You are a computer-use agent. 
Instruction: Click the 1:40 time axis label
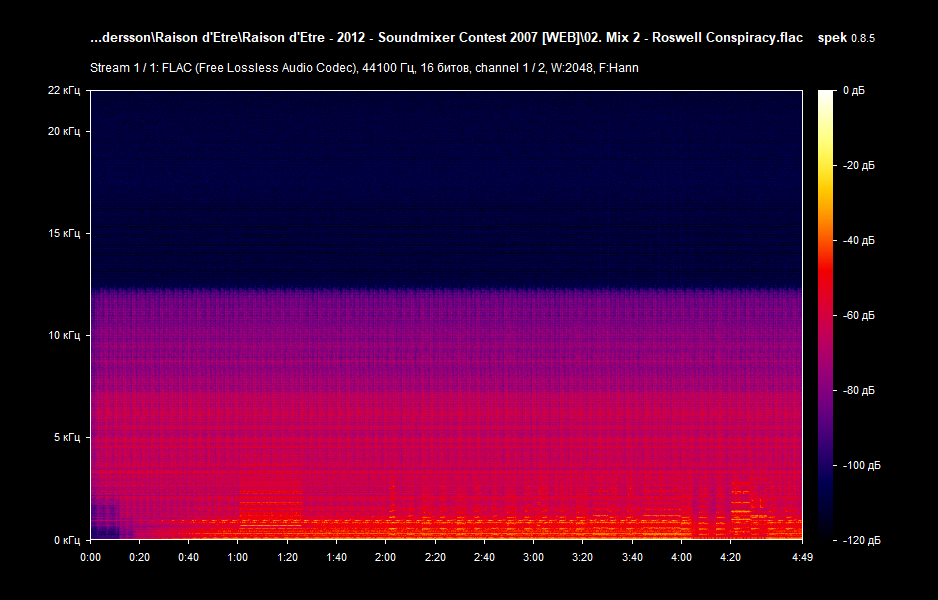[336, 558]
